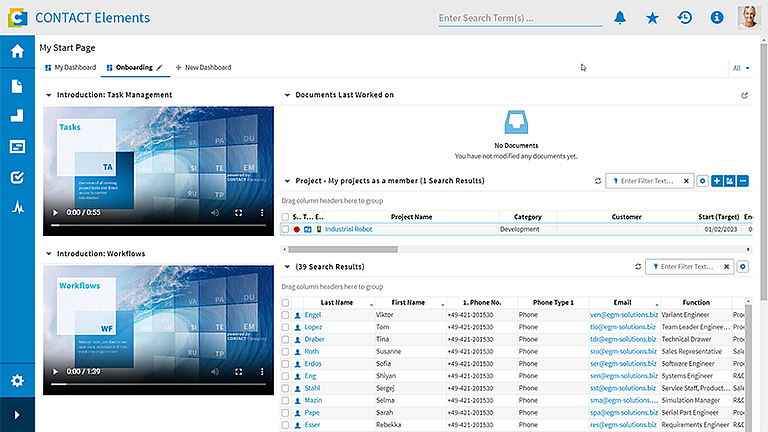Open Mazin person link
Screen dimensions: 768x432
(313, 401)
